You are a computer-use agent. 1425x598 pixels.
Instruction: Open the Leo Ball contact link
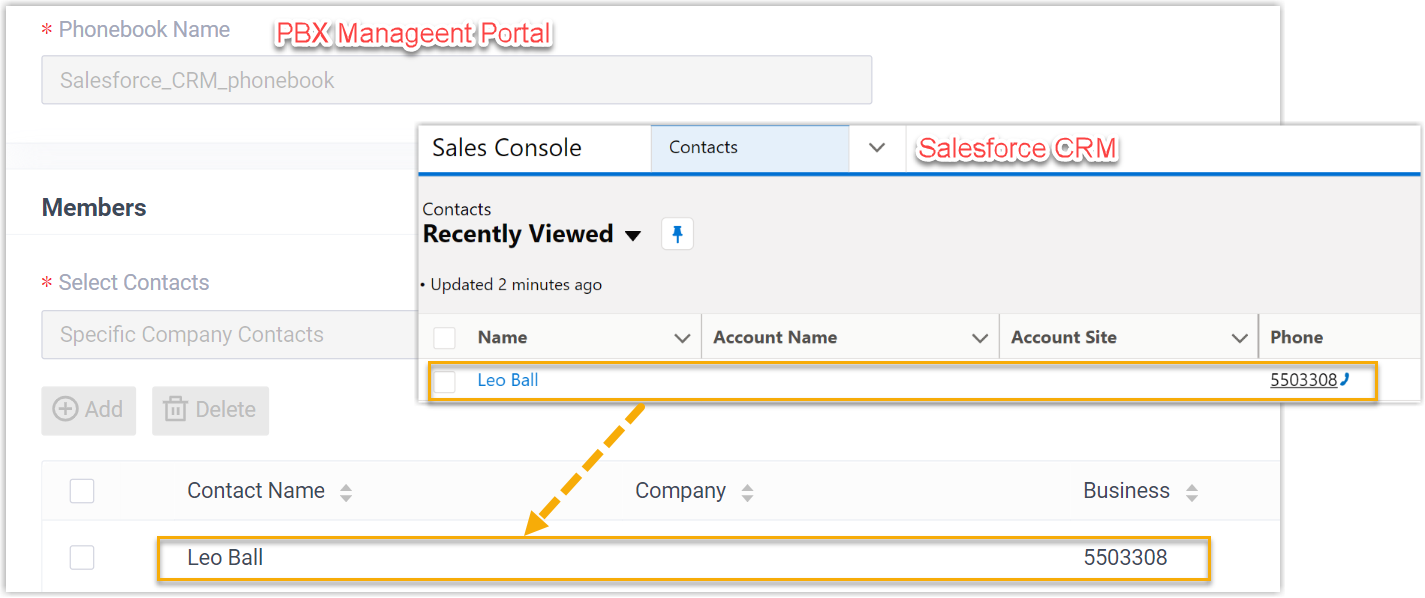coord(508,380)
